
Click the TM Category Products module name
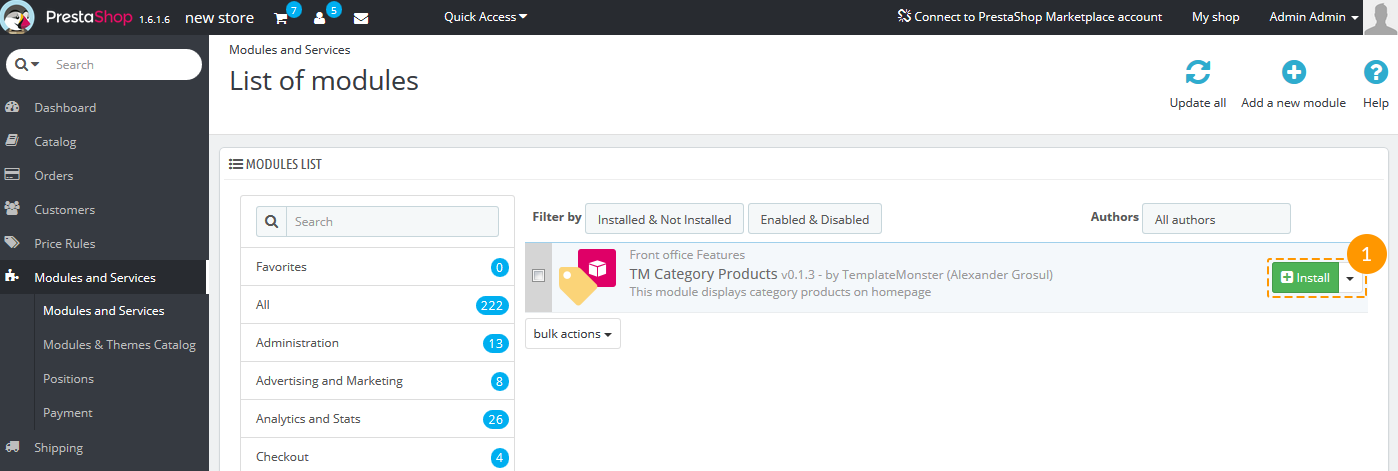(703, 273)
